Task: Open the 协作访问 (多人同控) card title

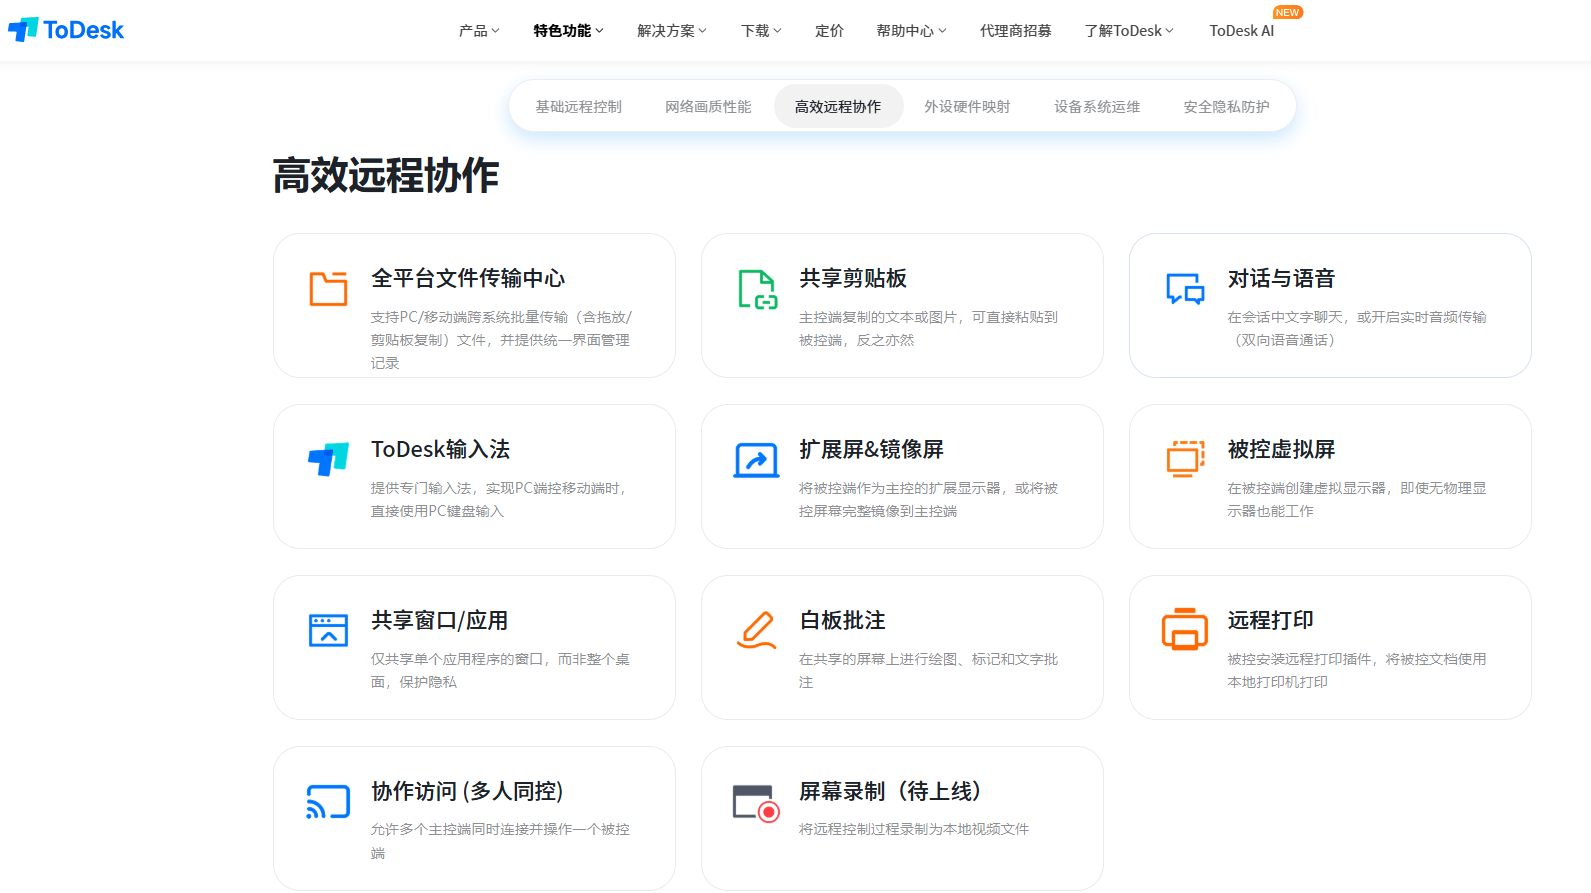Action: (x=467, y=791)
